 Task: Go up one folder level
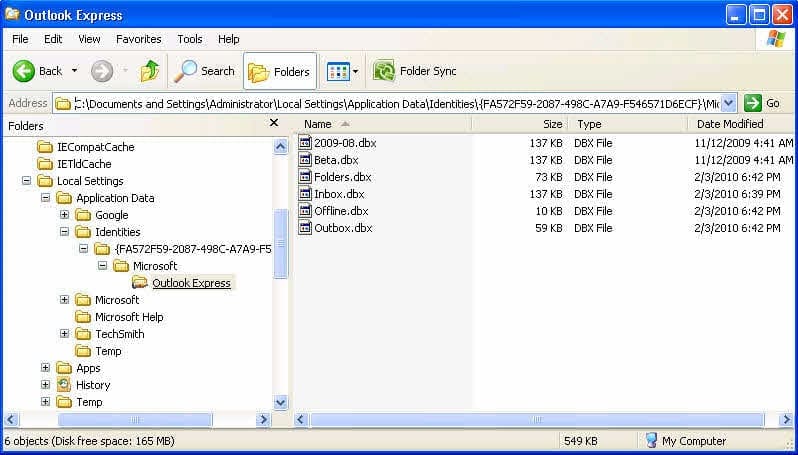tap(150, 71)
